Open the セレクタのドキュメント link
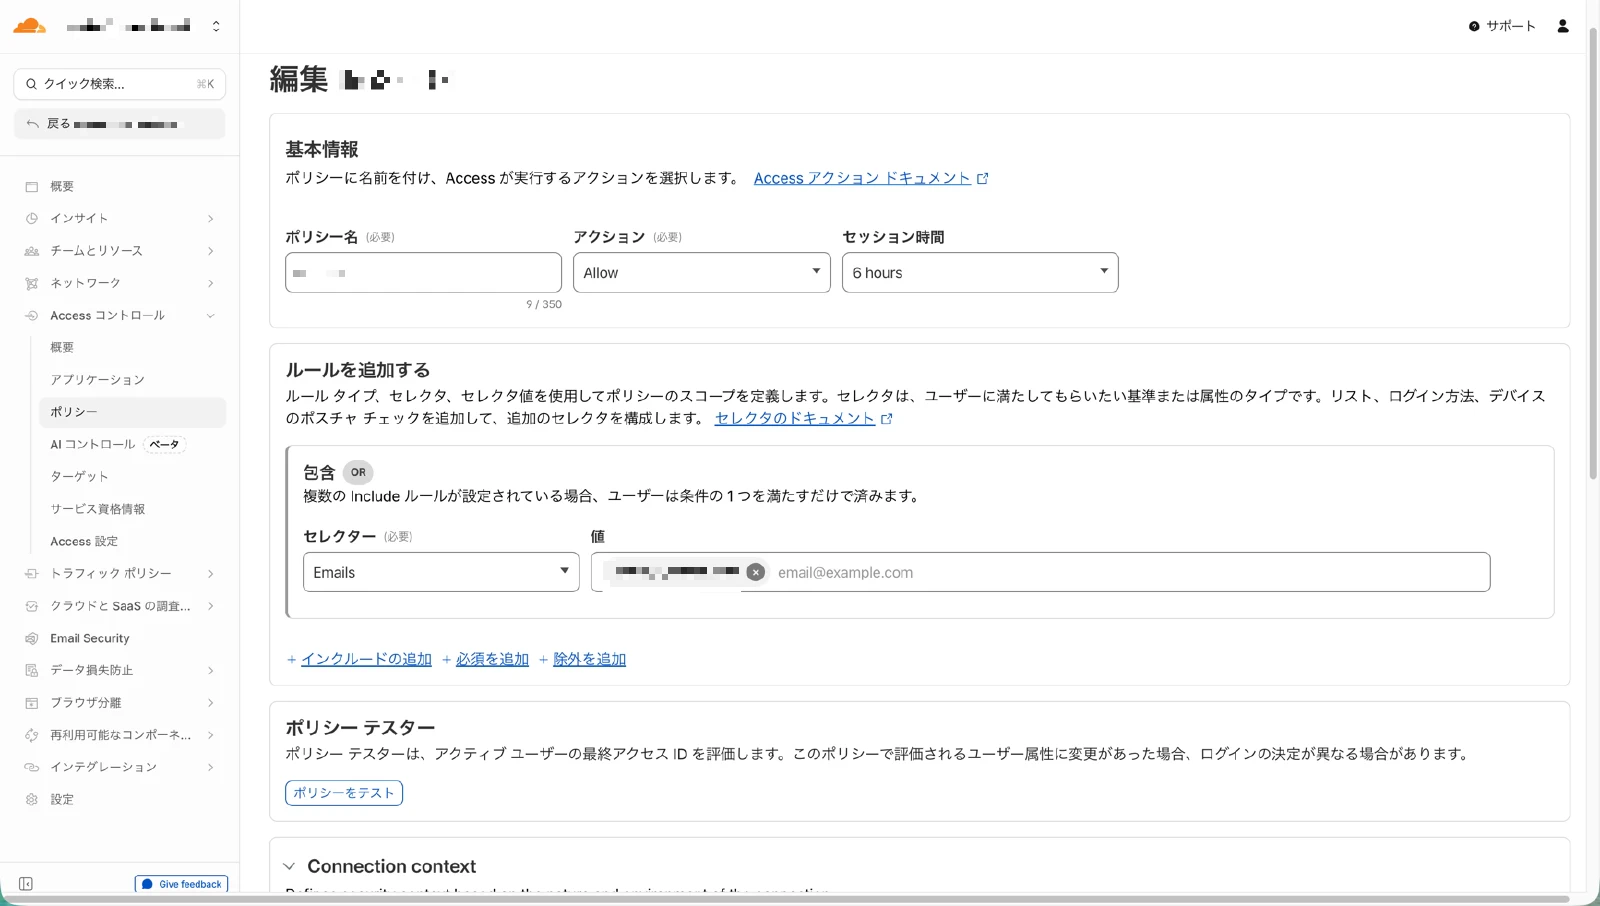Image resolution: width=1600 pixels, height=906 pixels. click(x=795, y=418)
